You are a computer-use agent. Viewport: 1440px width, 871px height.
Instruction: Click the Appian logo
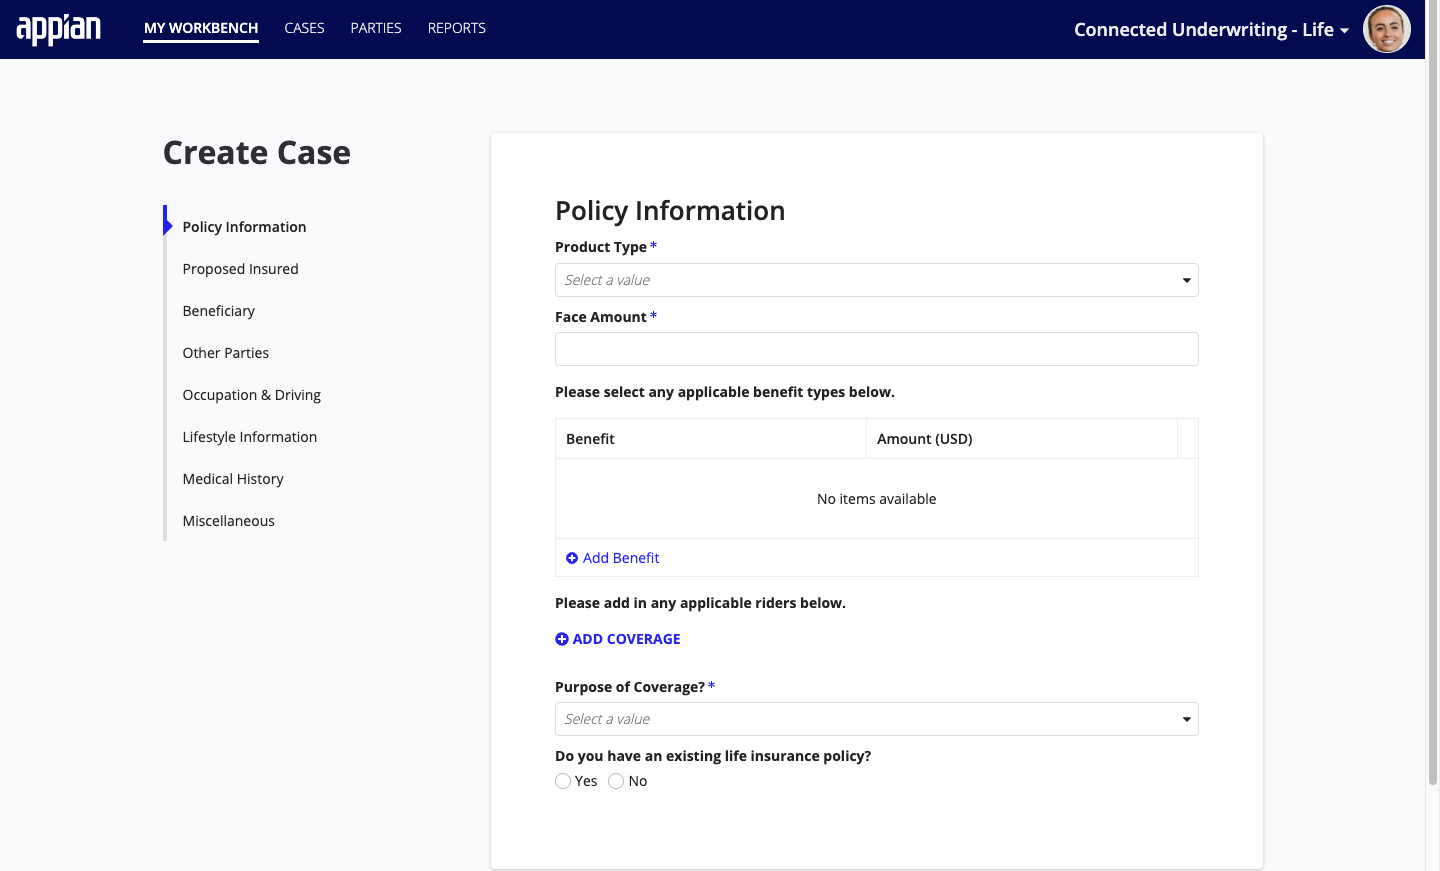click(59, 29)
